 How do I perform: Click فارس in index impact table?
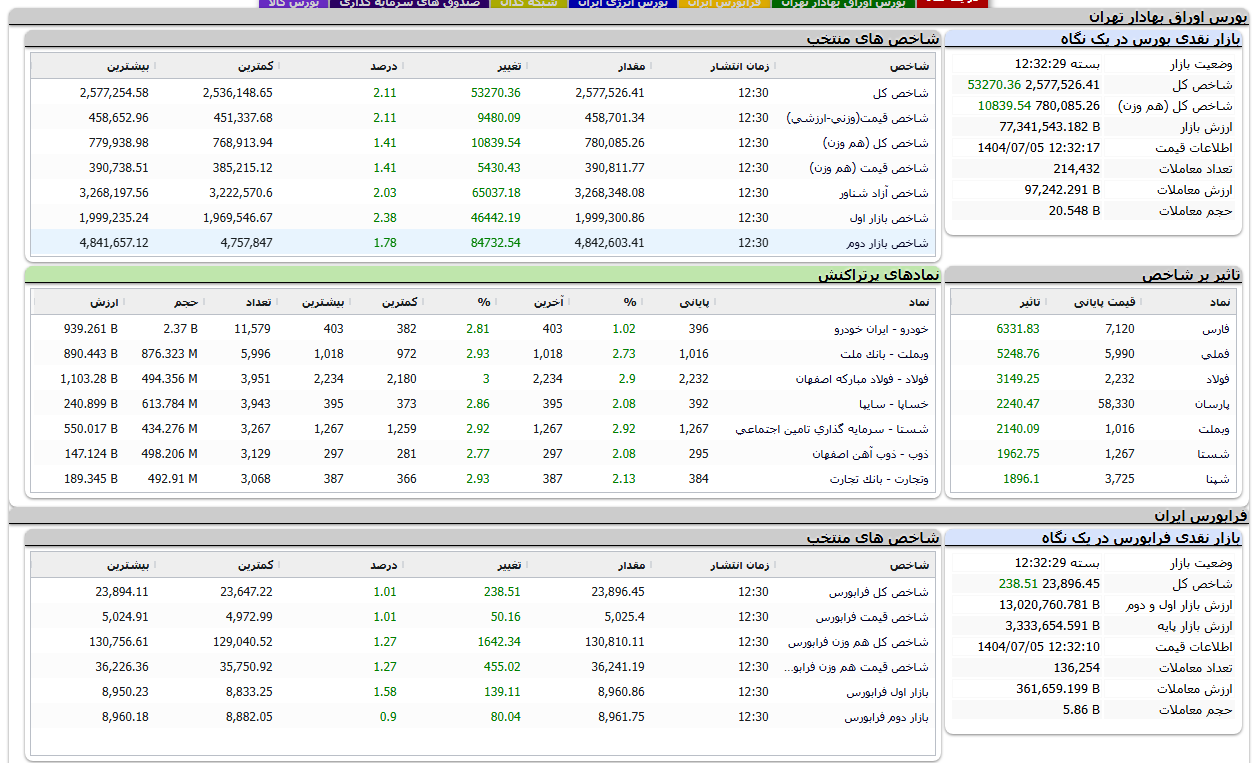(1215, 329)
